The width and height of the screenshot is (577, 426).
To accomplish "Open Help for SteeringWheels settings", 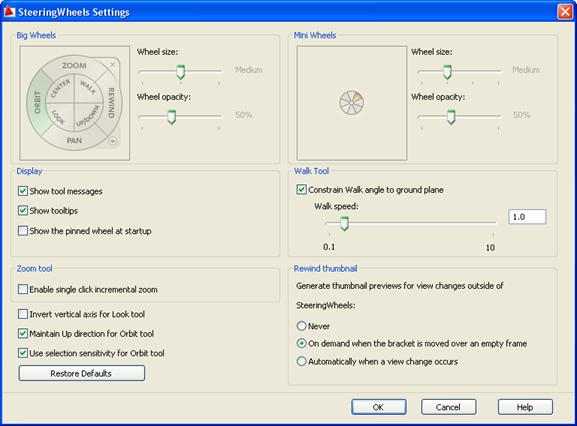I will click(x=525, y=407).
